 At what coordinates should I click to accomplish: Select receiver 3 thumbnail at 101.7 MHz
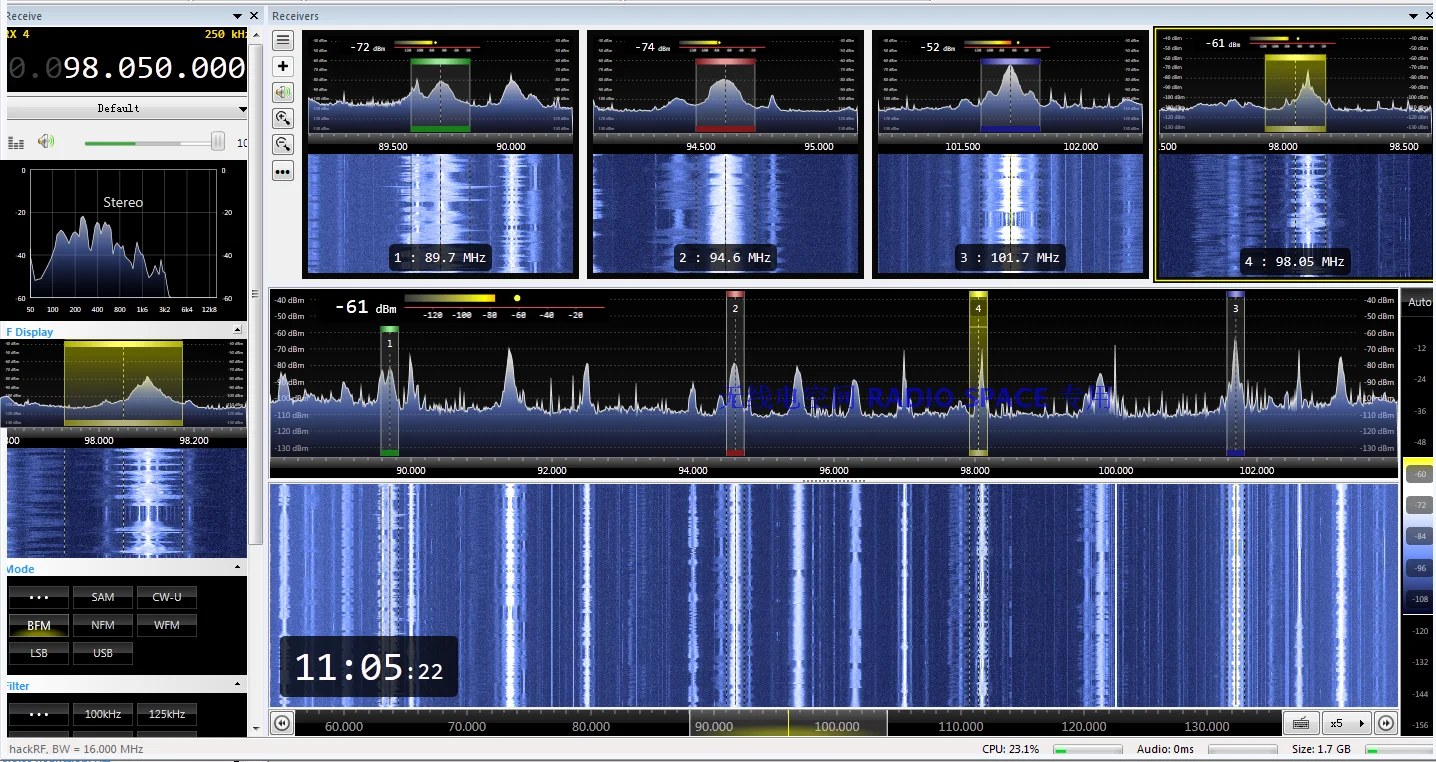click(x=1010, y=153)
